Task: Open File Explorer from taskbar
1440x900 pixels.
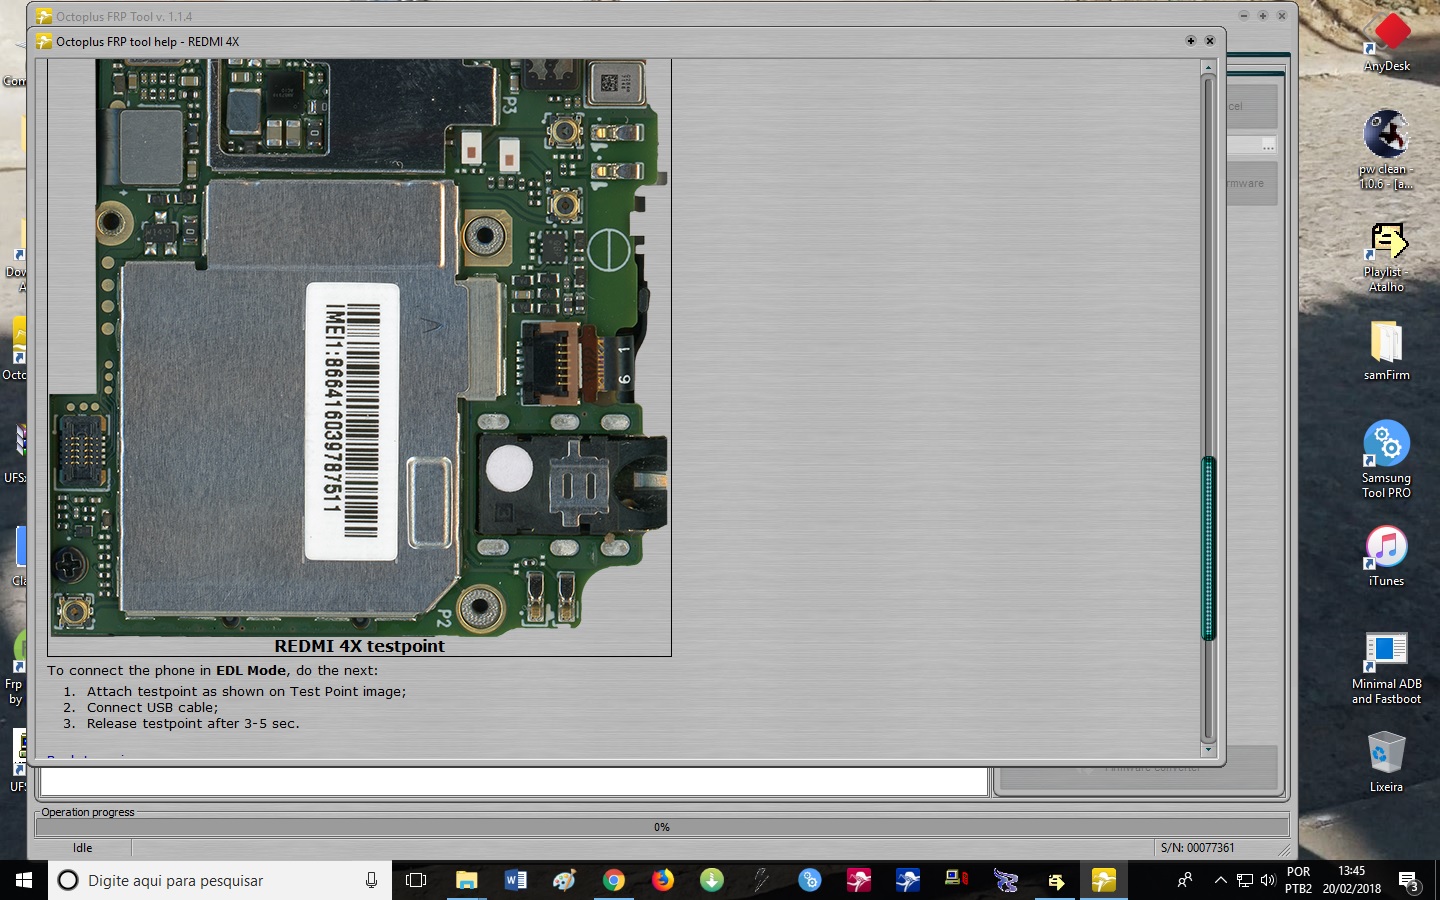Action: tap(466, 880)
